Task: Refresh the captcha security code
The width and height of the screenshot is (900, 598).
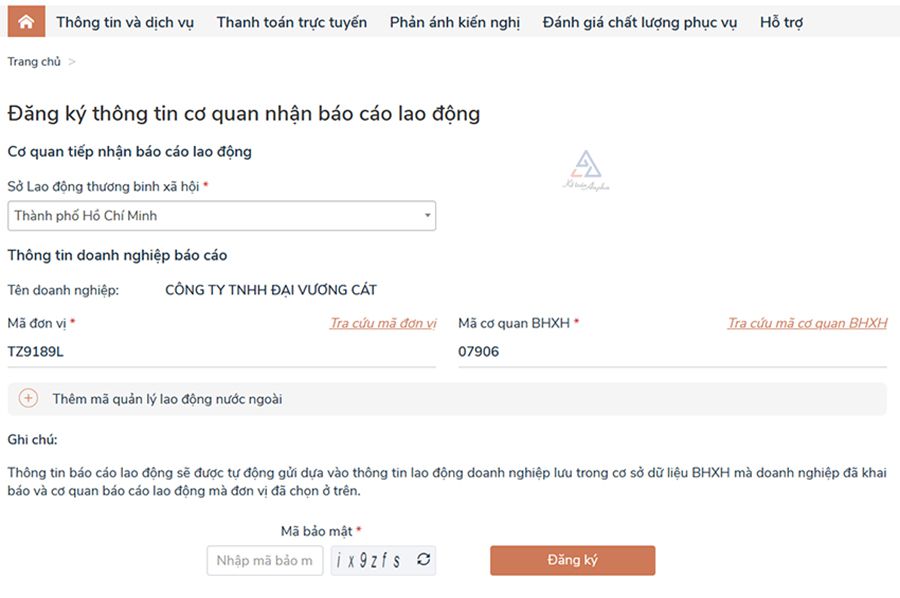Action: click(424, 560)
